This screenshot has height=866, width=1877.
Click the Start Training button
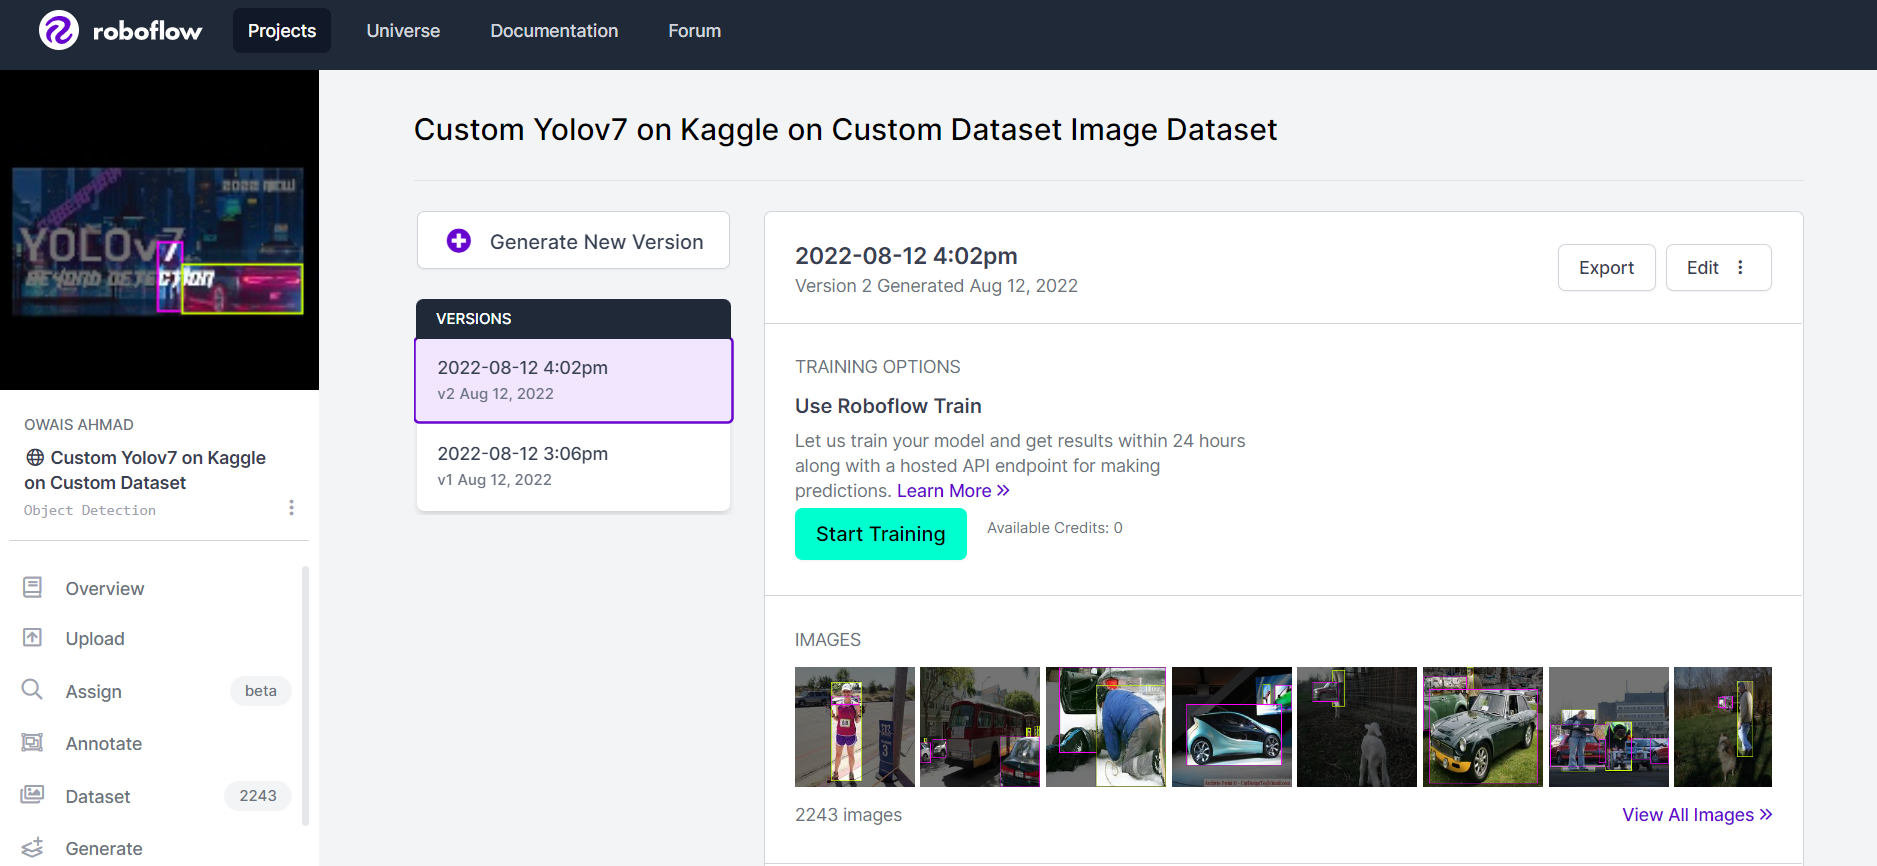pyautogui.click(x=880, y=534)
